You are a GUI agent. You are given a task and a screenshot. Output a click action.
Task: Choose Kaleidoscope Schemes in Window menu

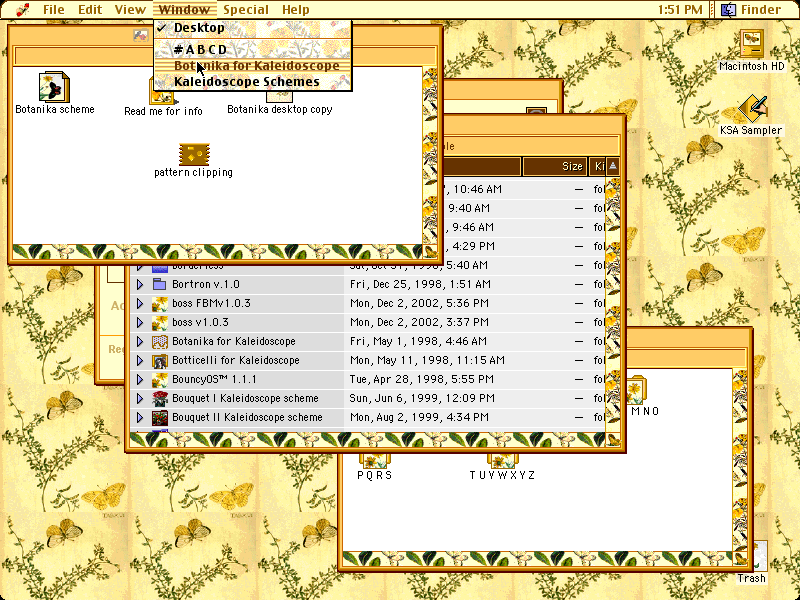253,82
